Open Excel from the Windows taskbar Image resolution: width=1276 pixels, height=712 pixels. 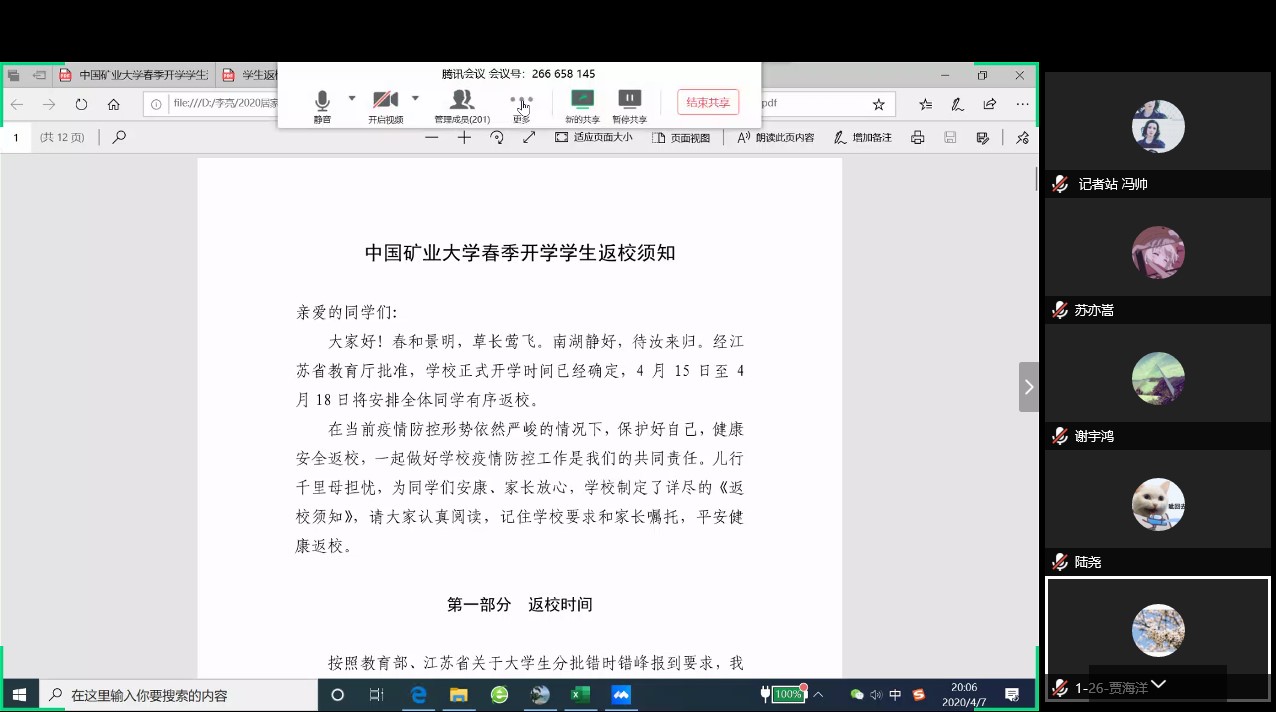point(580,695)
